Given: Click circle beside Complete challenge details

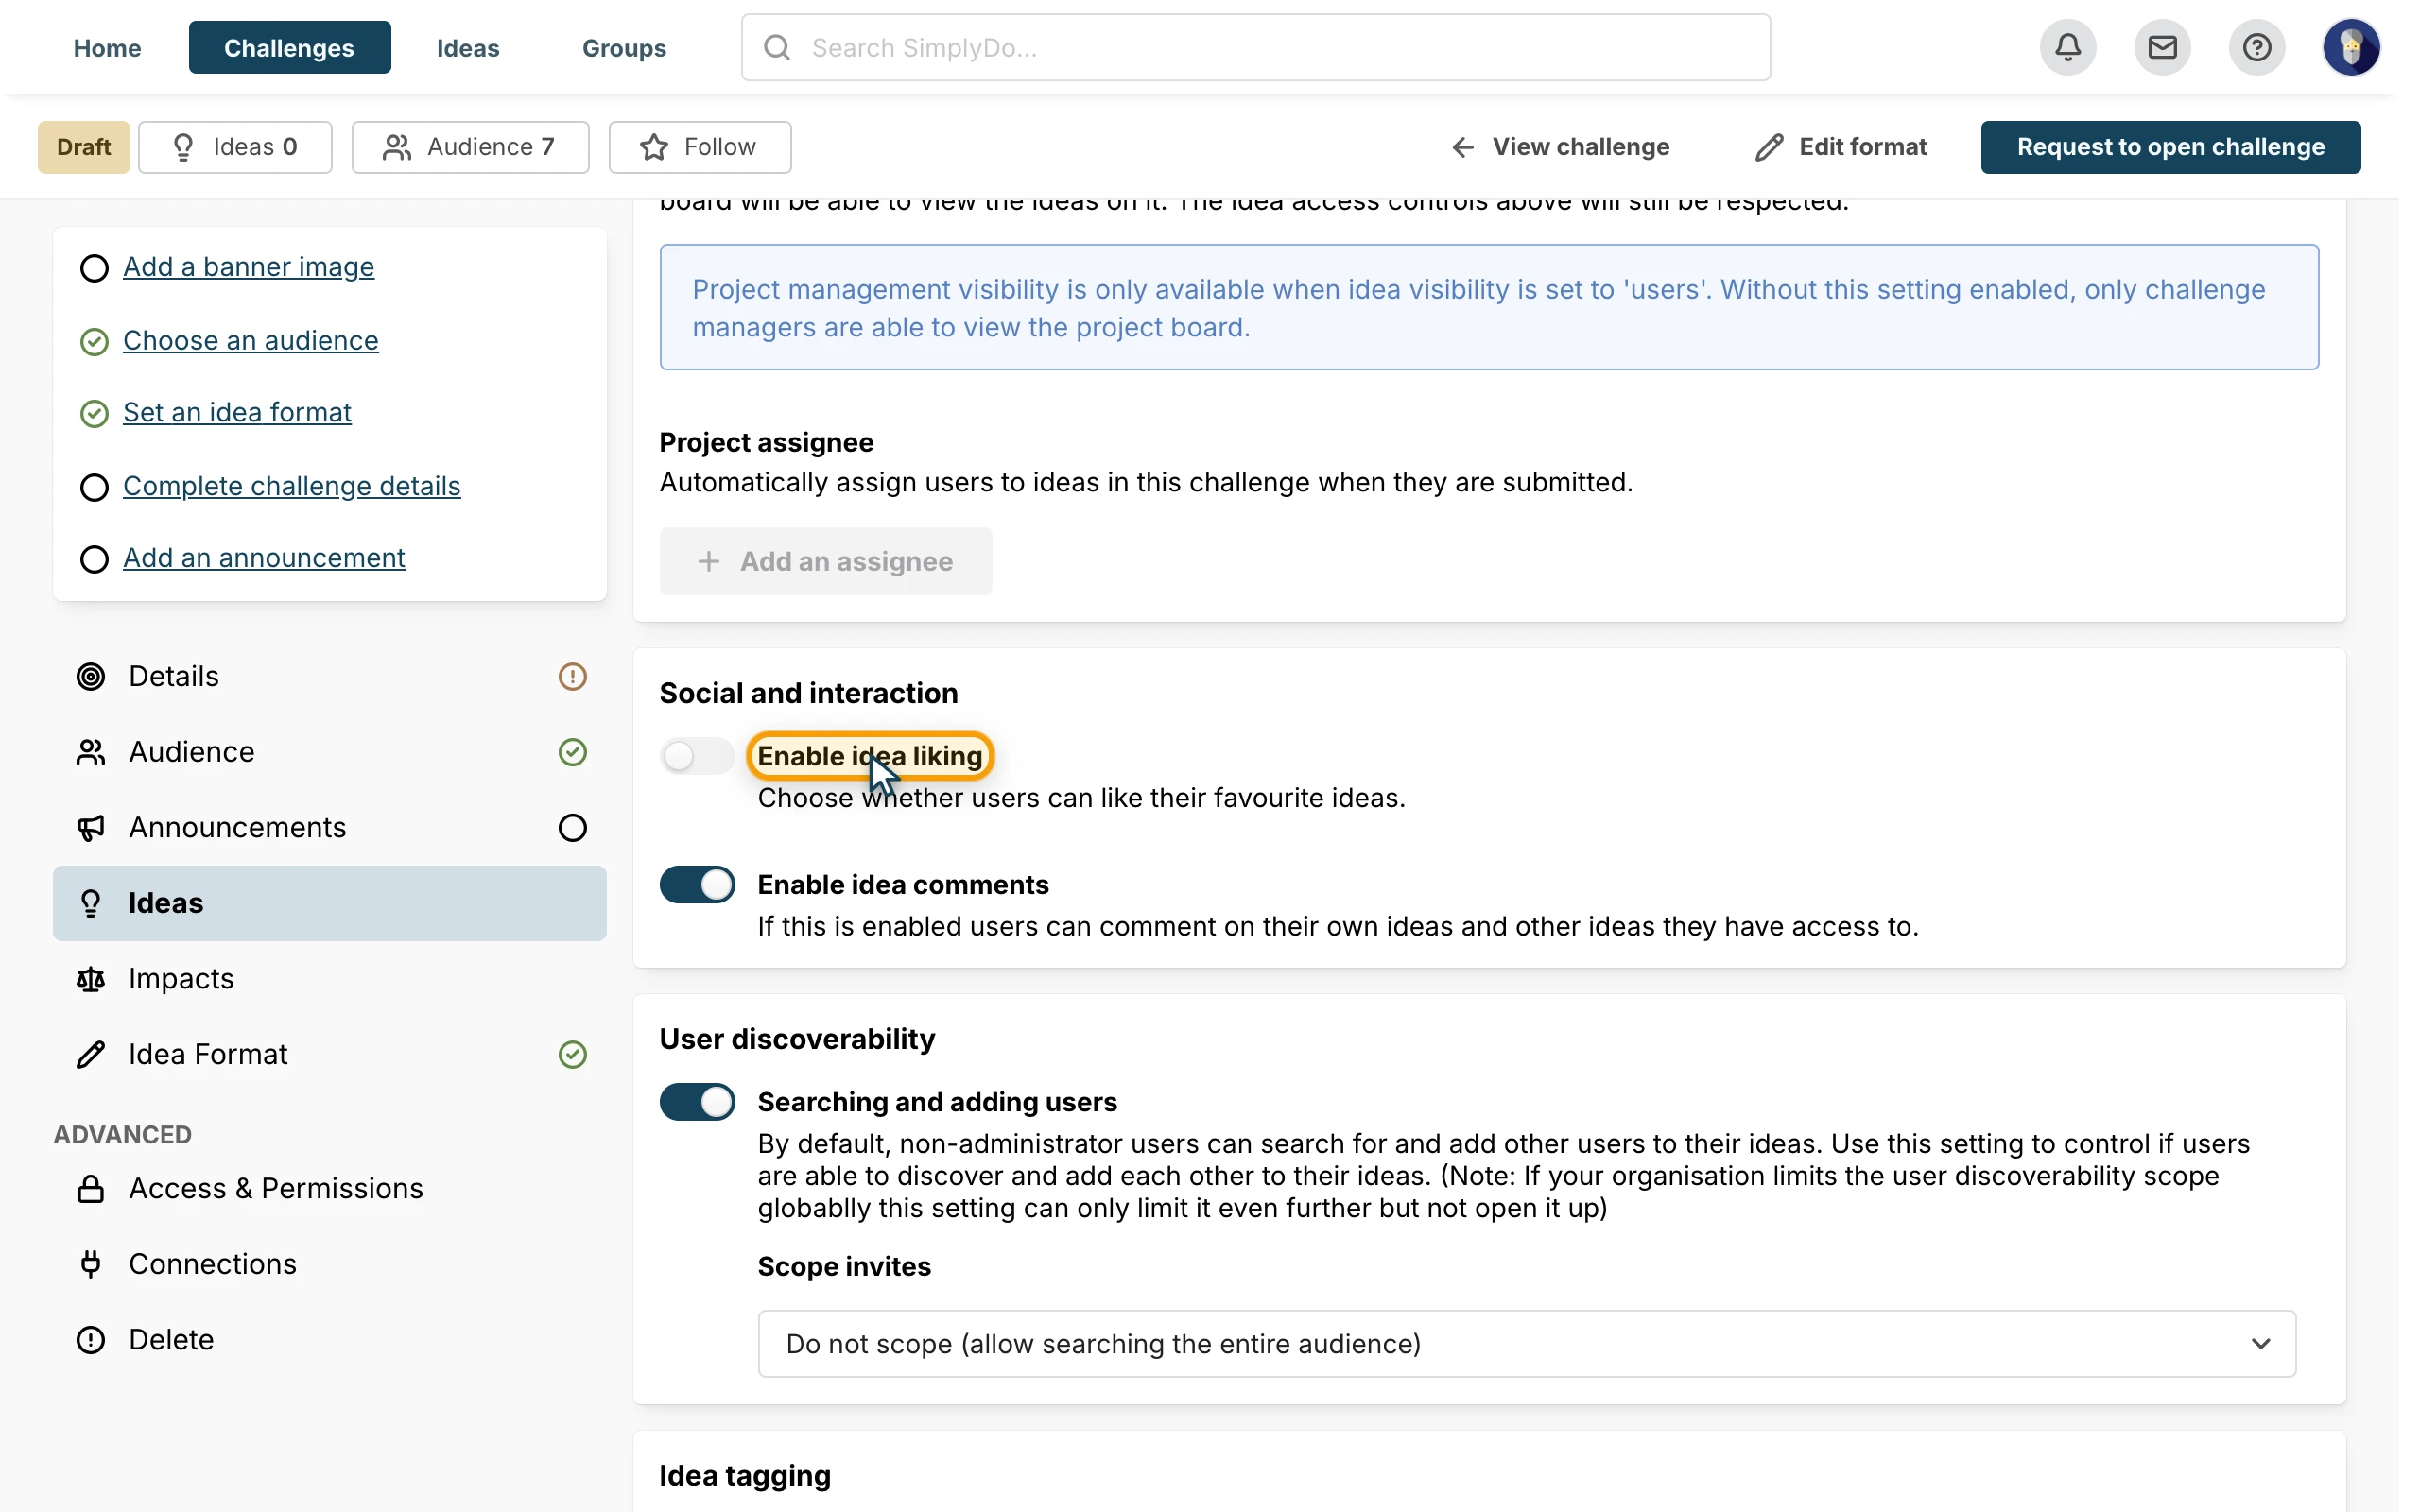Looking at the screenshot, I should 94,487.
